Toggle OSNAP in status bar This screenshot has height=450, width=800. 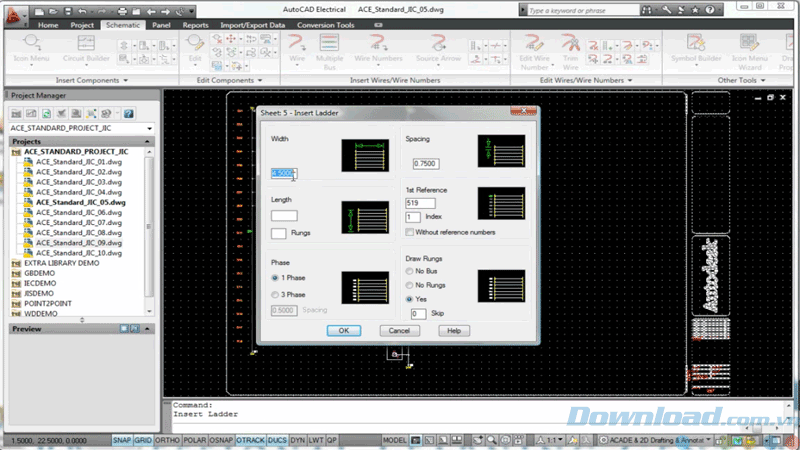(221, 440)
